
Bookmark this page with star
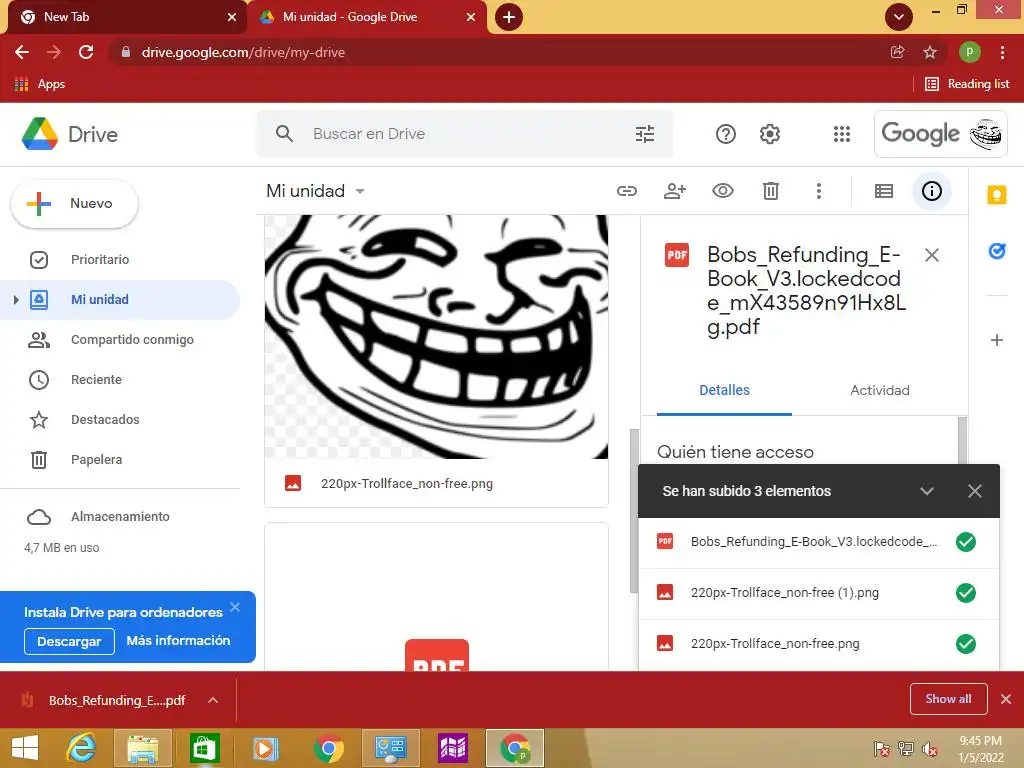(930, 52)
